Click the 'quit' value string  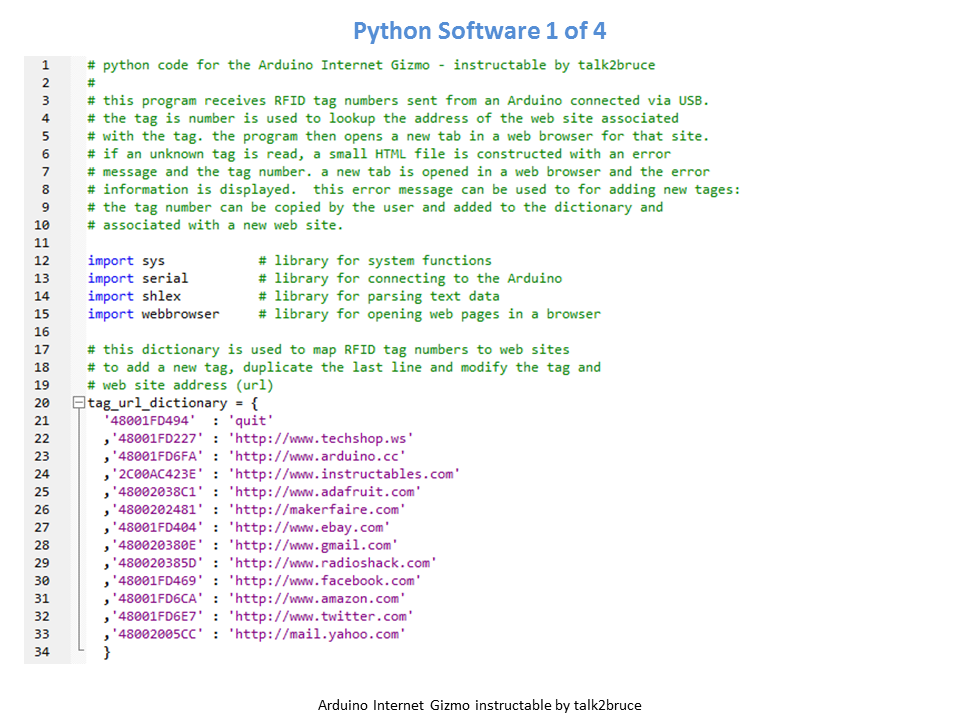pos(250,421)
